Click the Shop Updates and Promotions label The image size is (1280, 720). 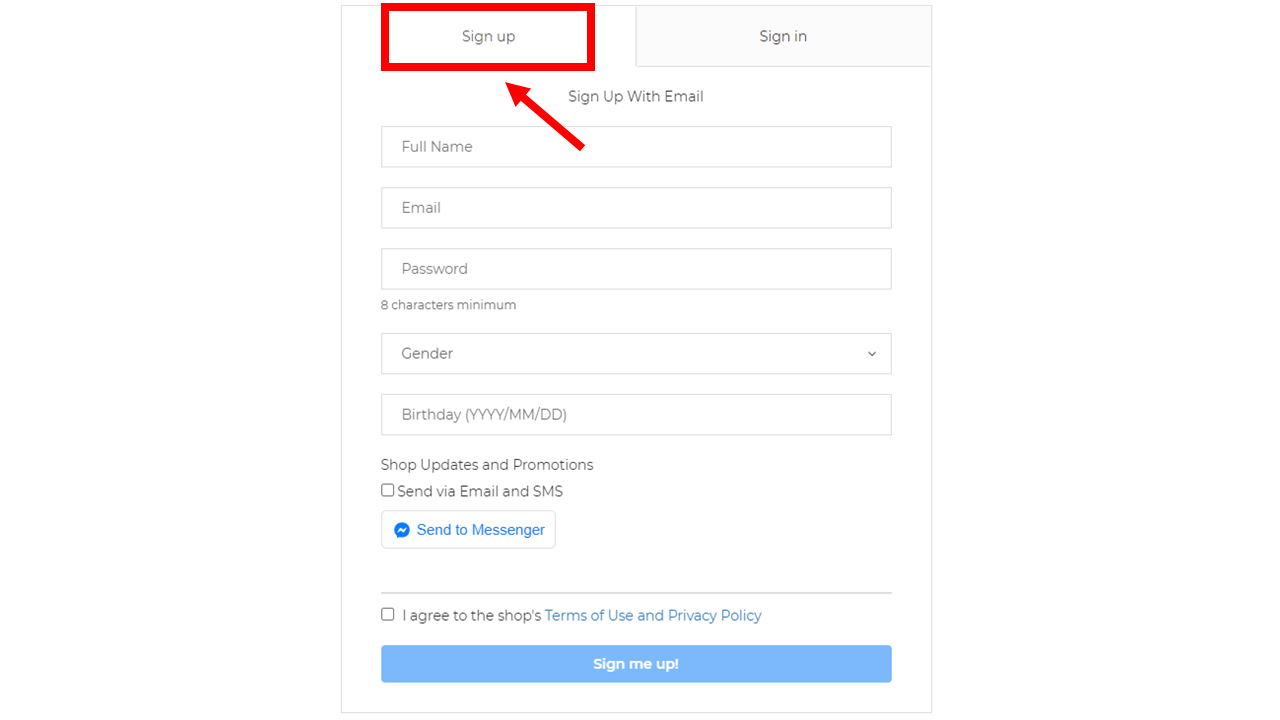click(x=487, y=465)
